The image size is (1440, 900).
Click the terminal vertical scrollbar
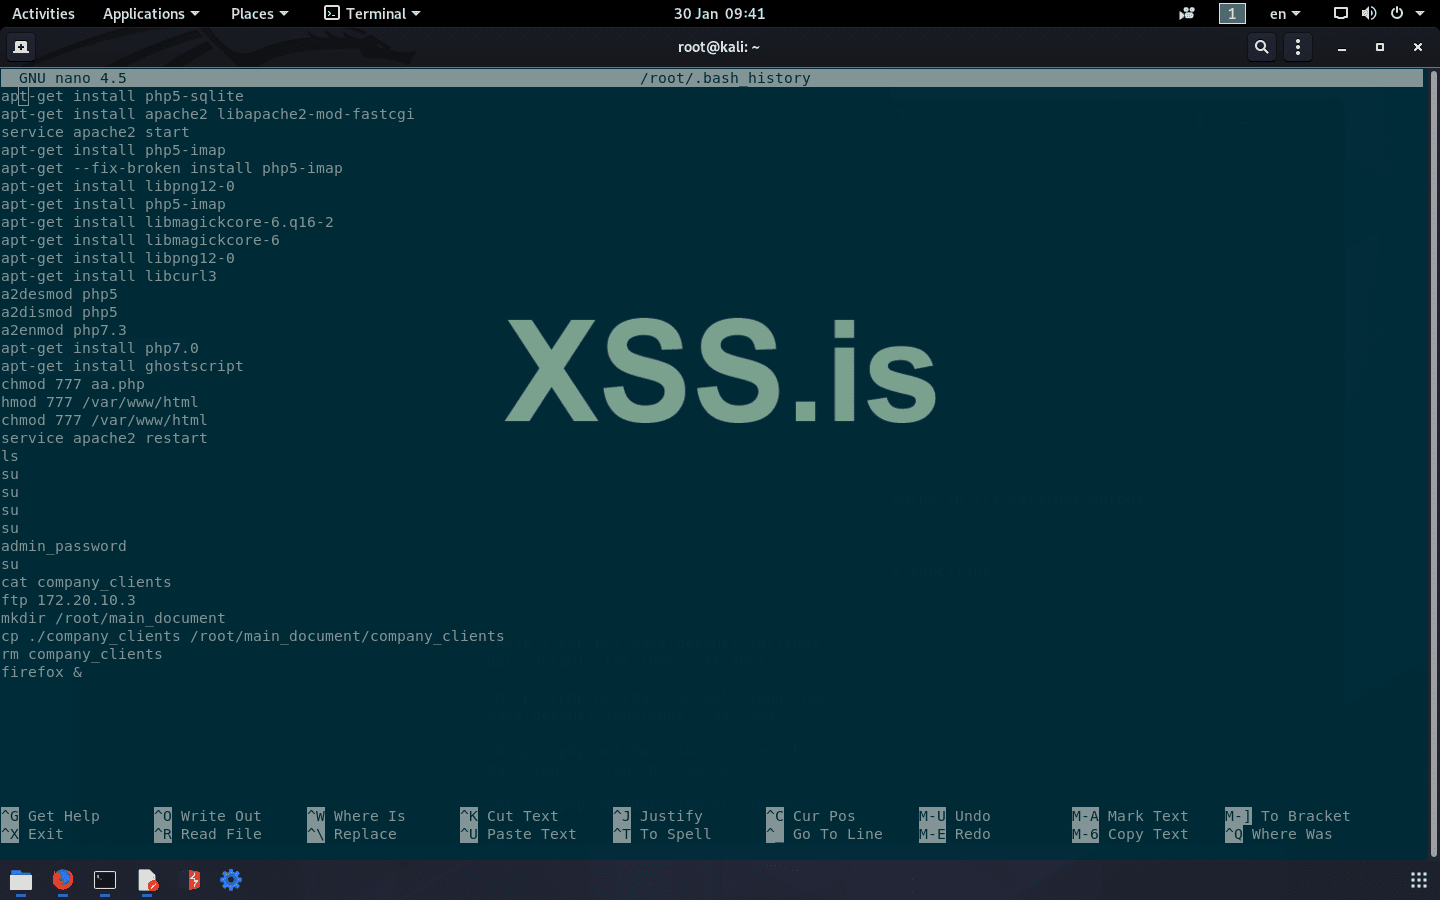[x=1433, y=464]
